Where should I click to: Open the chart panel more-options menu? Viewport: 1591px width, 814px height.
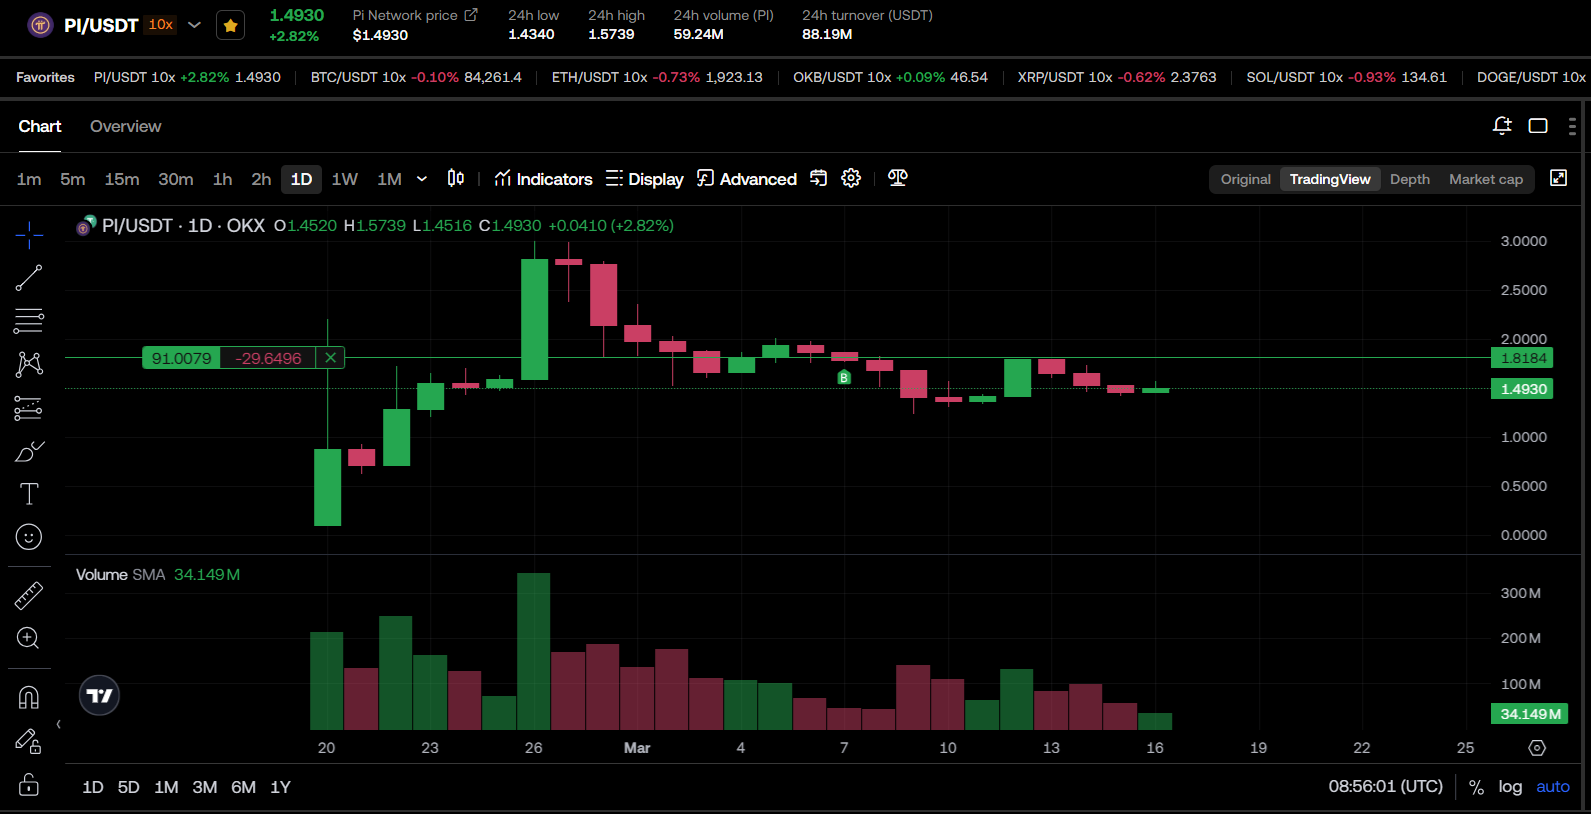(1572, 126)
